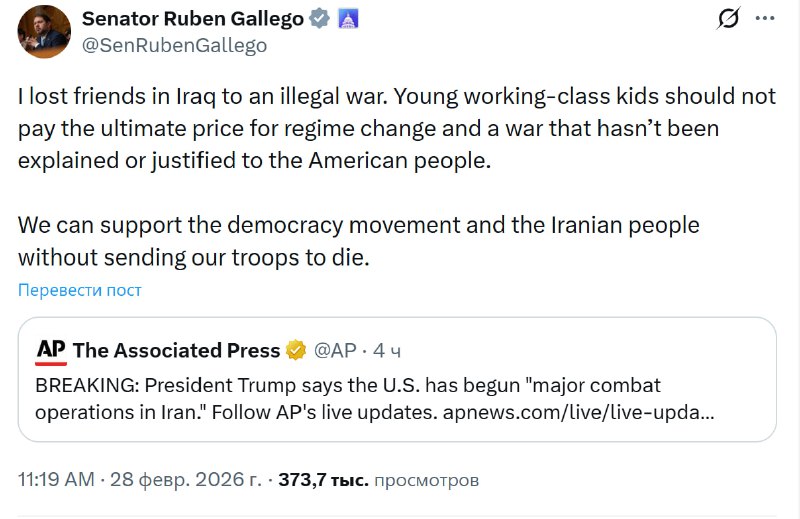This screenshot has height=519, width=800.
Task: Click the @AP handle in quoted post
Action: click(x=335, y=350)
